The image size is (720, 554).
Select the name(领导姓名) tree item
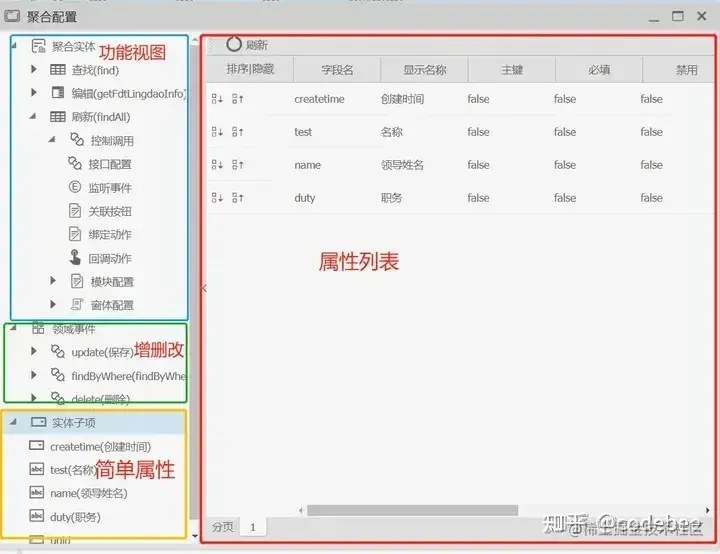click(x=89, y=493)
